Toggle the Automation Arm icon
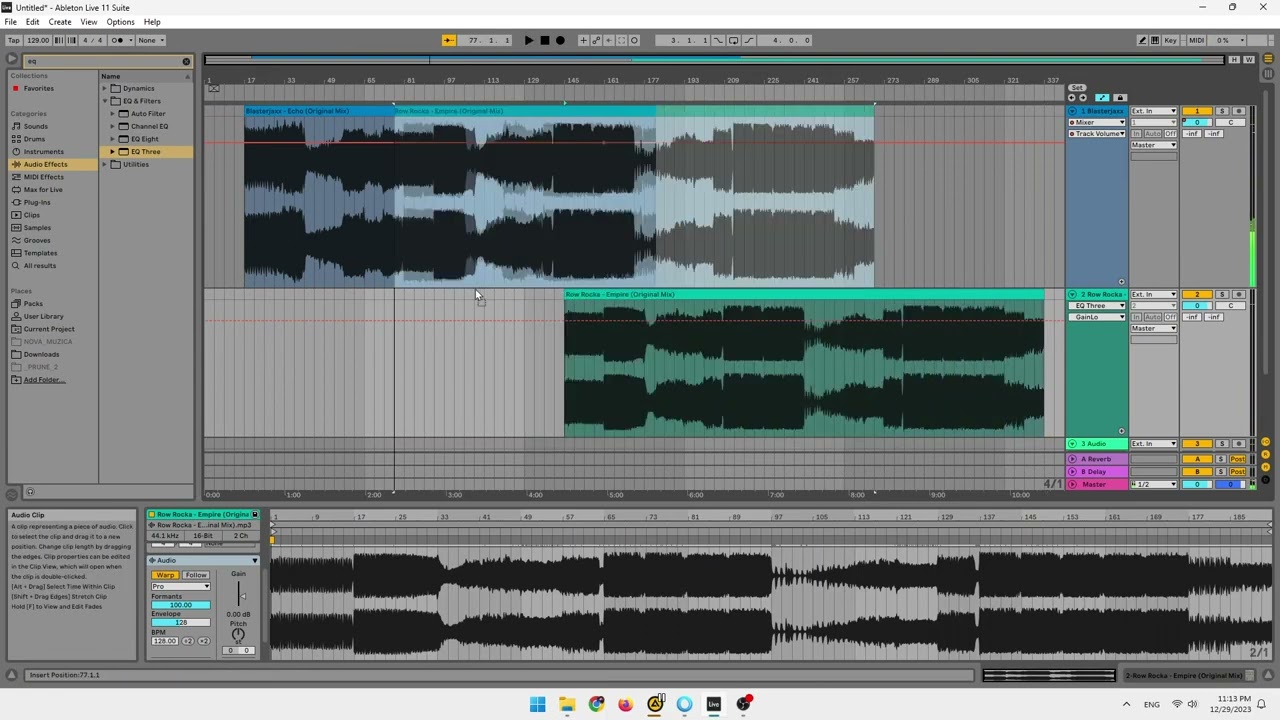 pos(596,40)
